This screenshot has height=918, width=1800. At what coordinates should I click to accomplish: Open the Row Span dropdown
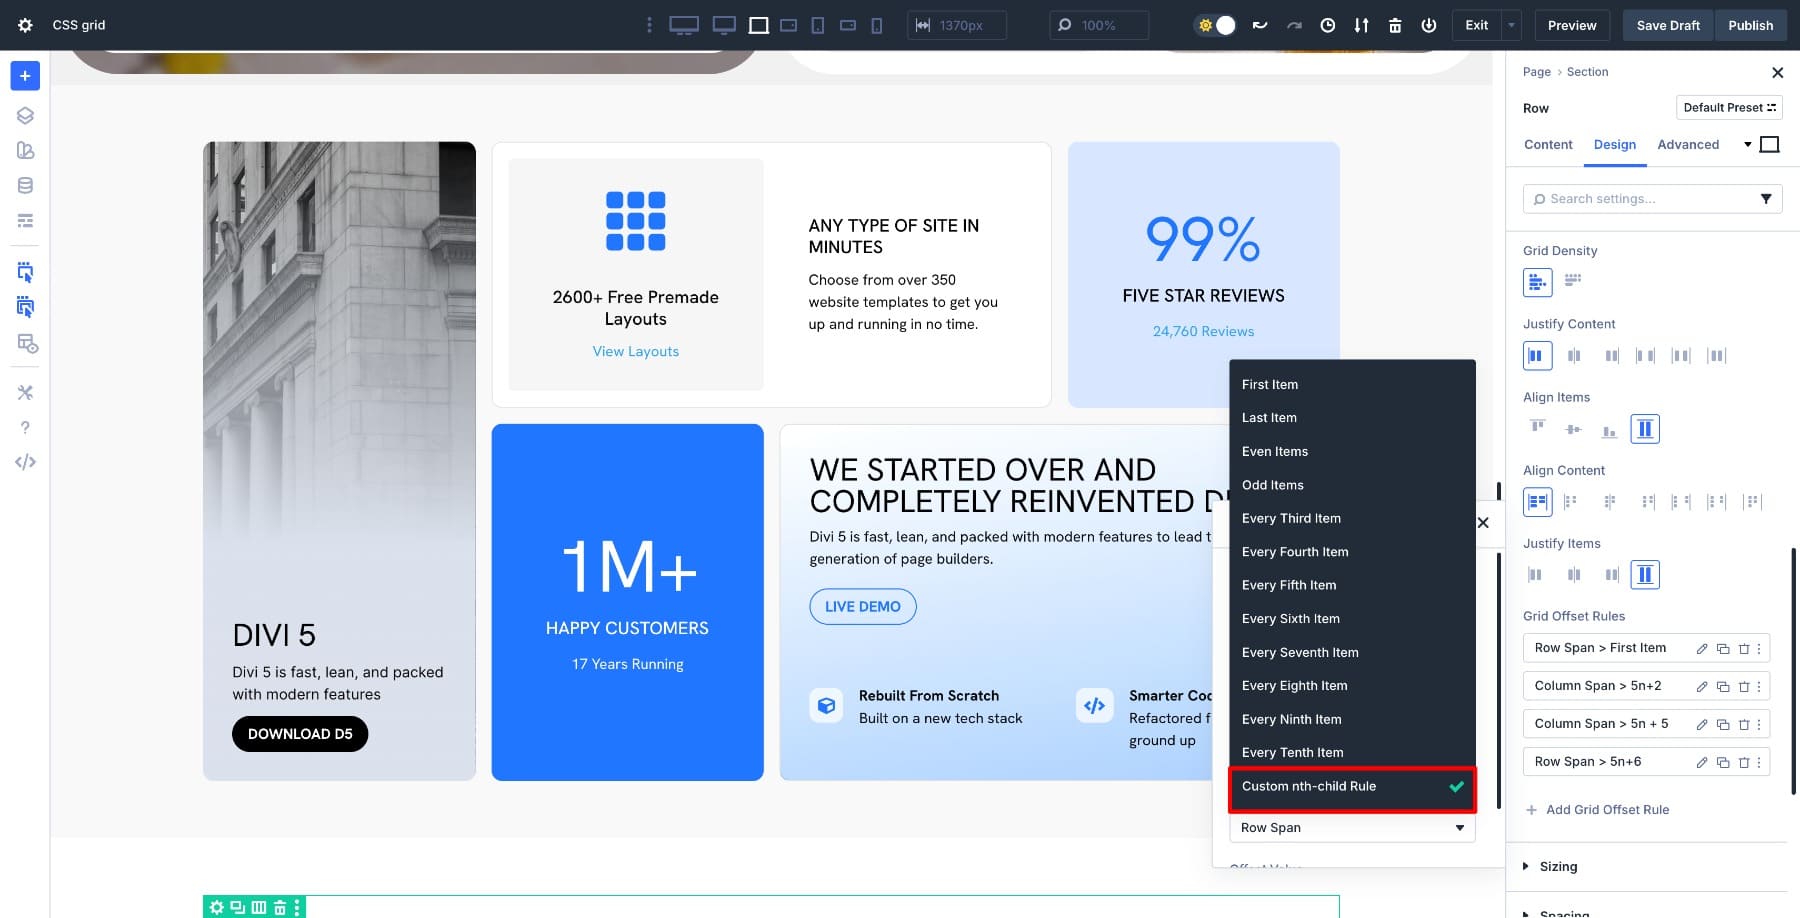(1351, 828)
